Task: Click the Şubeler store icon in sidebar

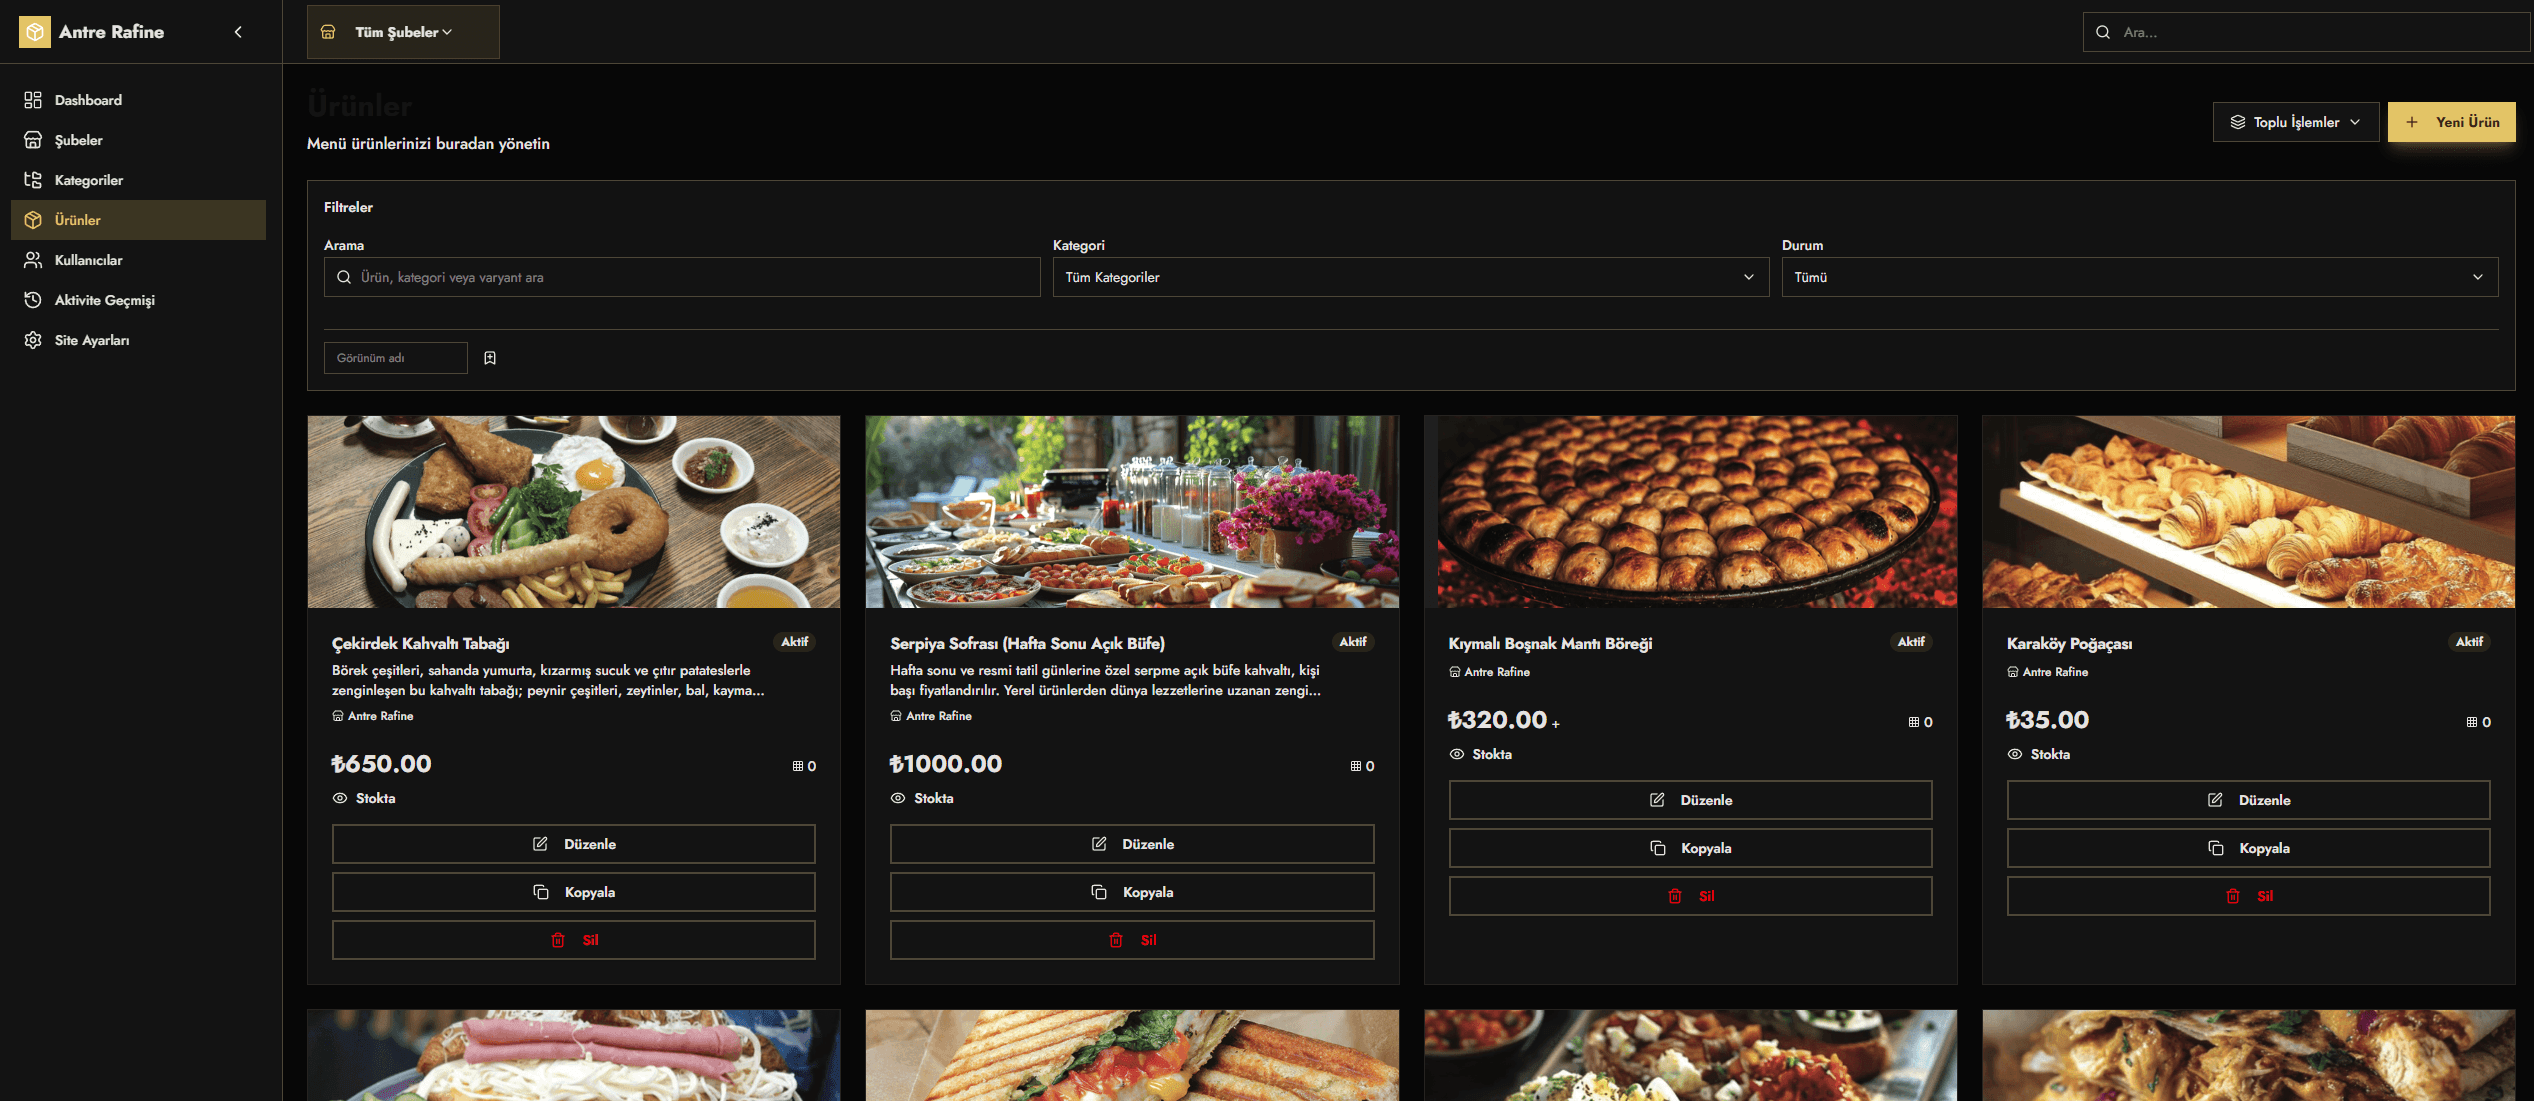Action: pos(33,140)
